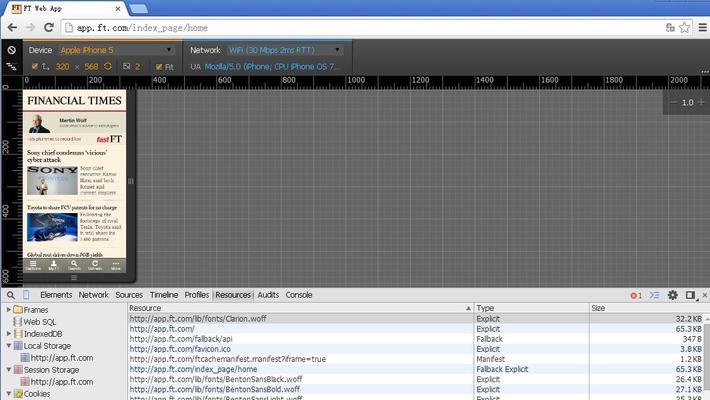
Task: Select Local Storage http://app.ft.com entry
Action: click(62, 358)
